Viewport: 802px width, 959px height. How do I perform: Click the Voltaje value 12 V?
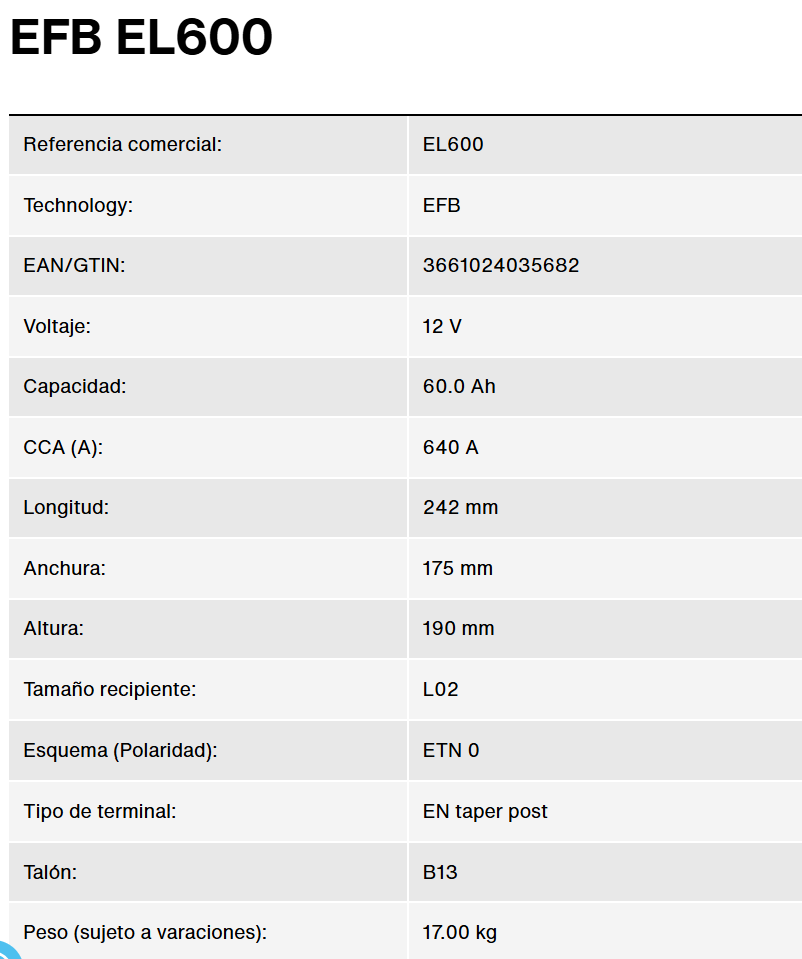442,326
